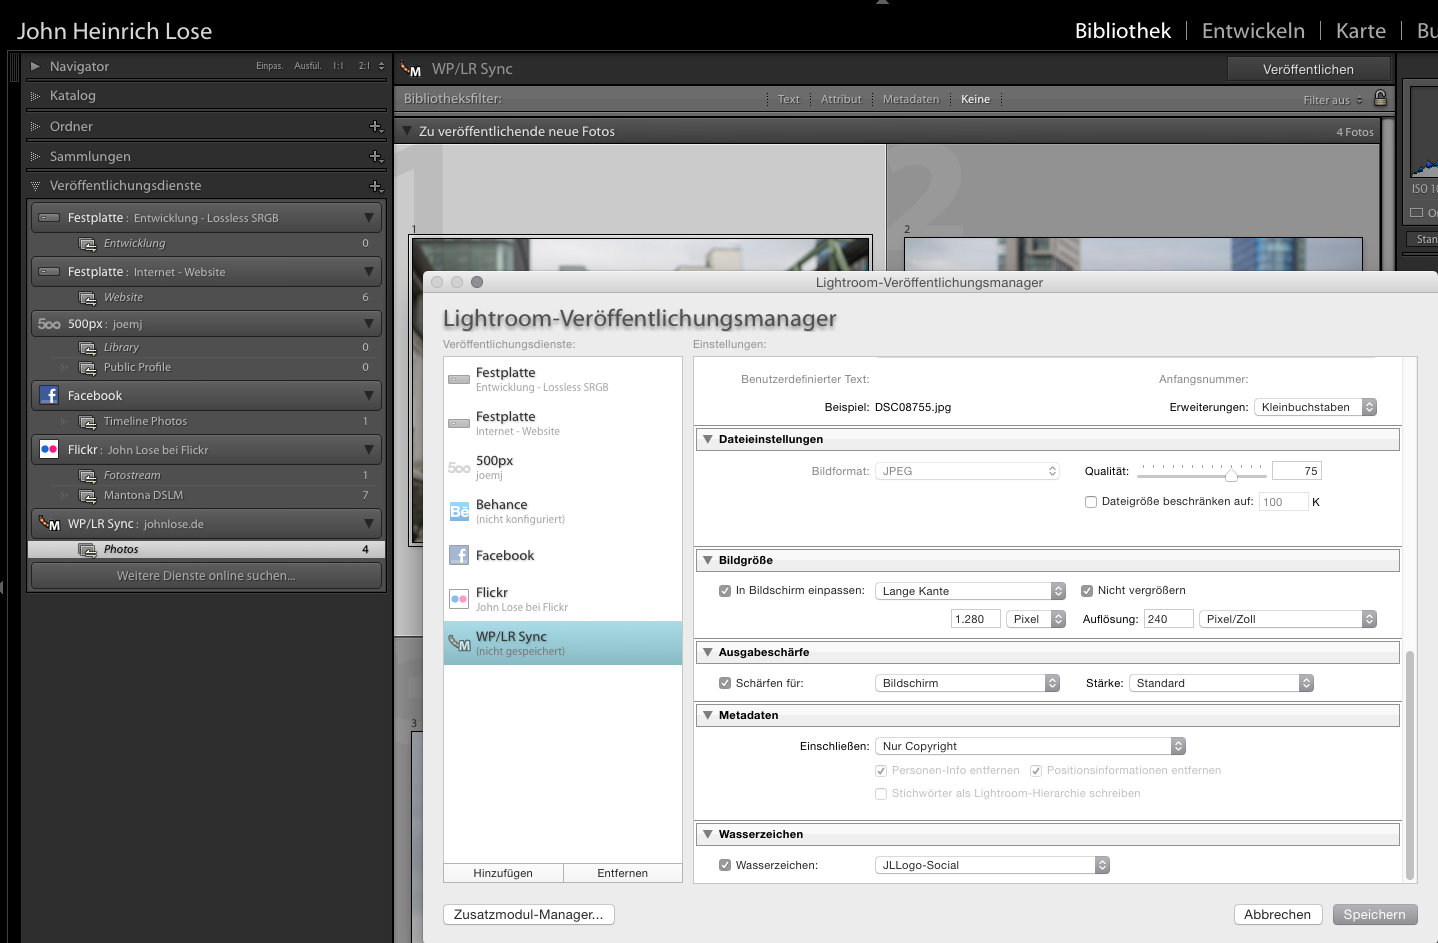
Task: Click the Auflösung input field
Action: [x=1168, y=619]
